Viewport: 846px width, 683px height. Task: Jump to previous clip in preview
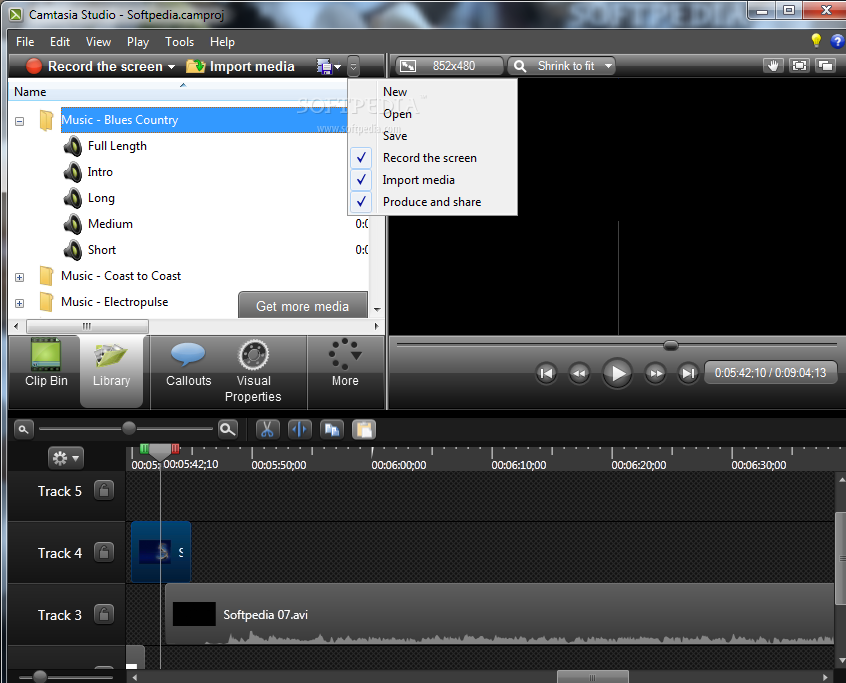[546, 373]
